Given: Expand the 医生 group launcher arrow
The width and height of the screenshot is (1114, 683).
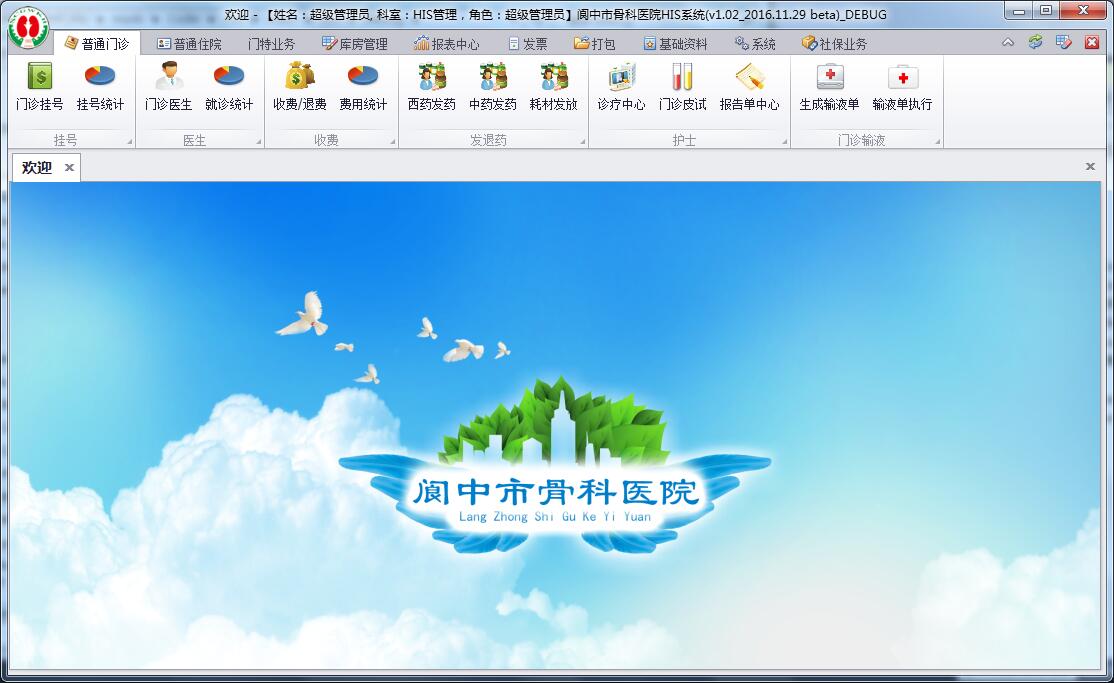Looking at the screenshot, I should click(x=259, y=141).
